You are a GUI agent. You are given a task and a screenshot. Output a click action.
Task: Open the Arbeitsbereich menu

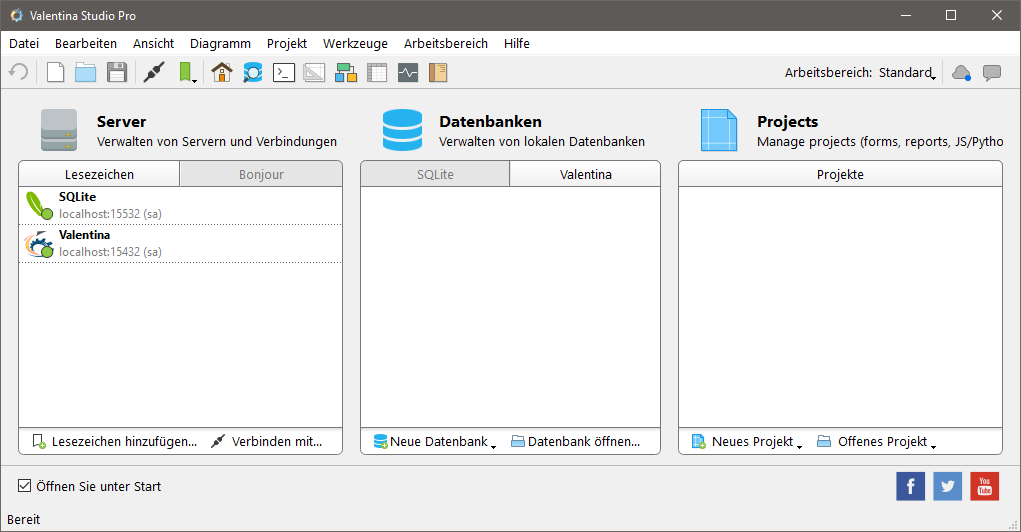[x=446, y=44]
